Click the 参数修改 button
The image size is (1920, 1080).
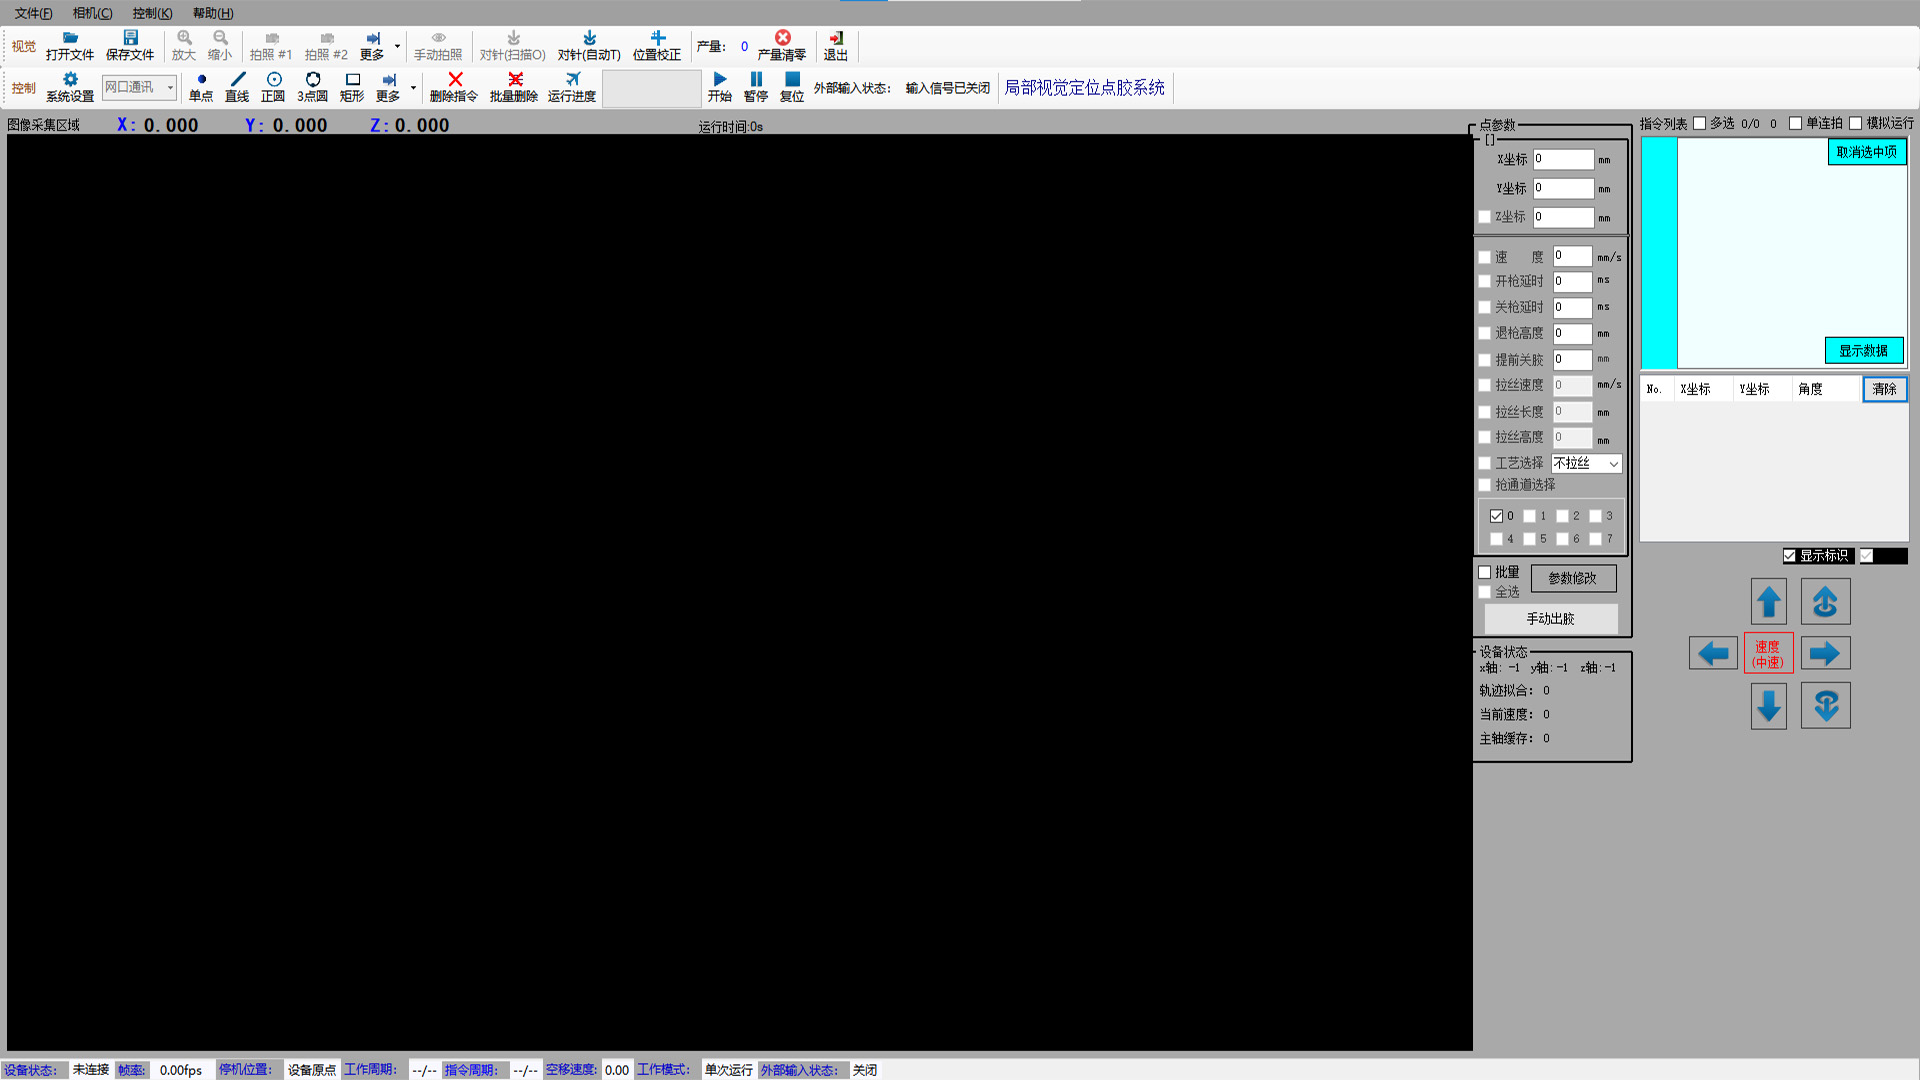(1572, 578)
